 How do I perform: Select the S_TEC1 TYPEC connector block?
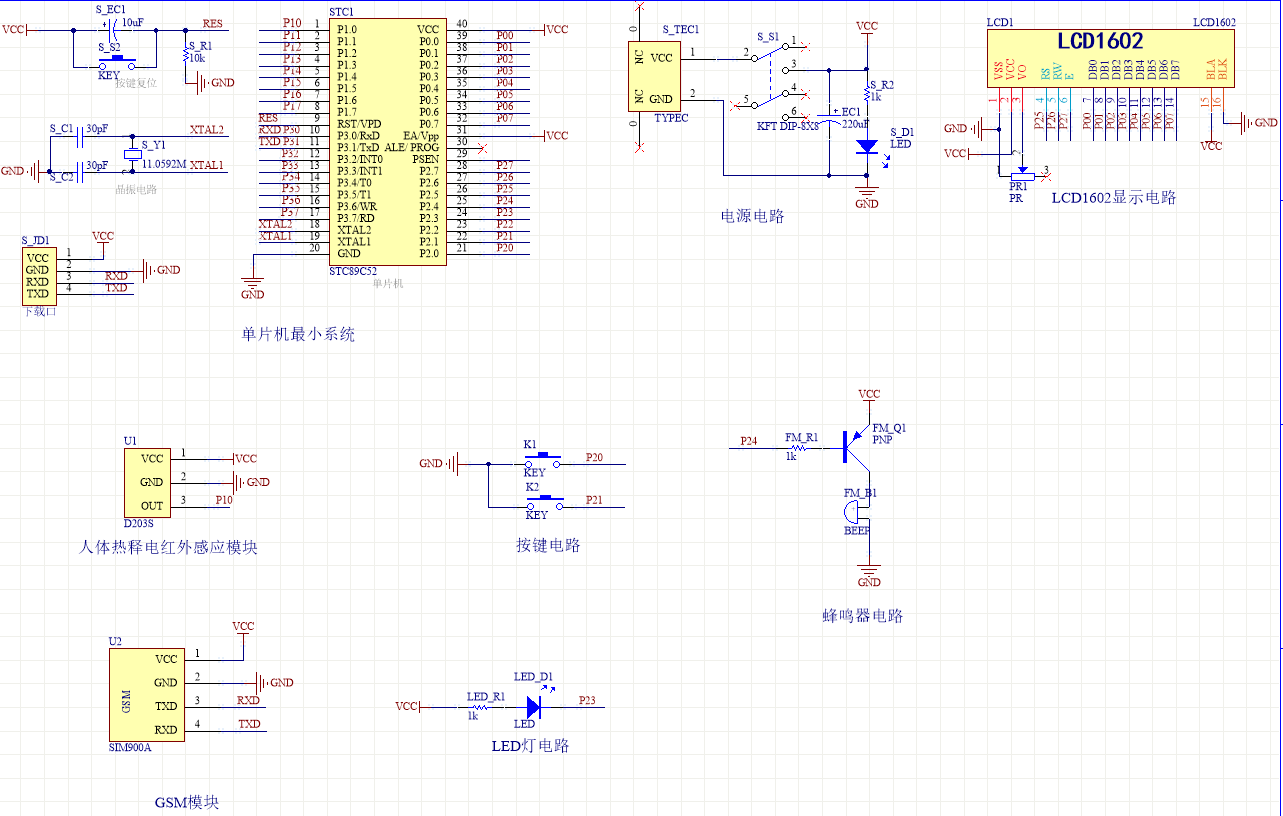[x=653, y=77]
